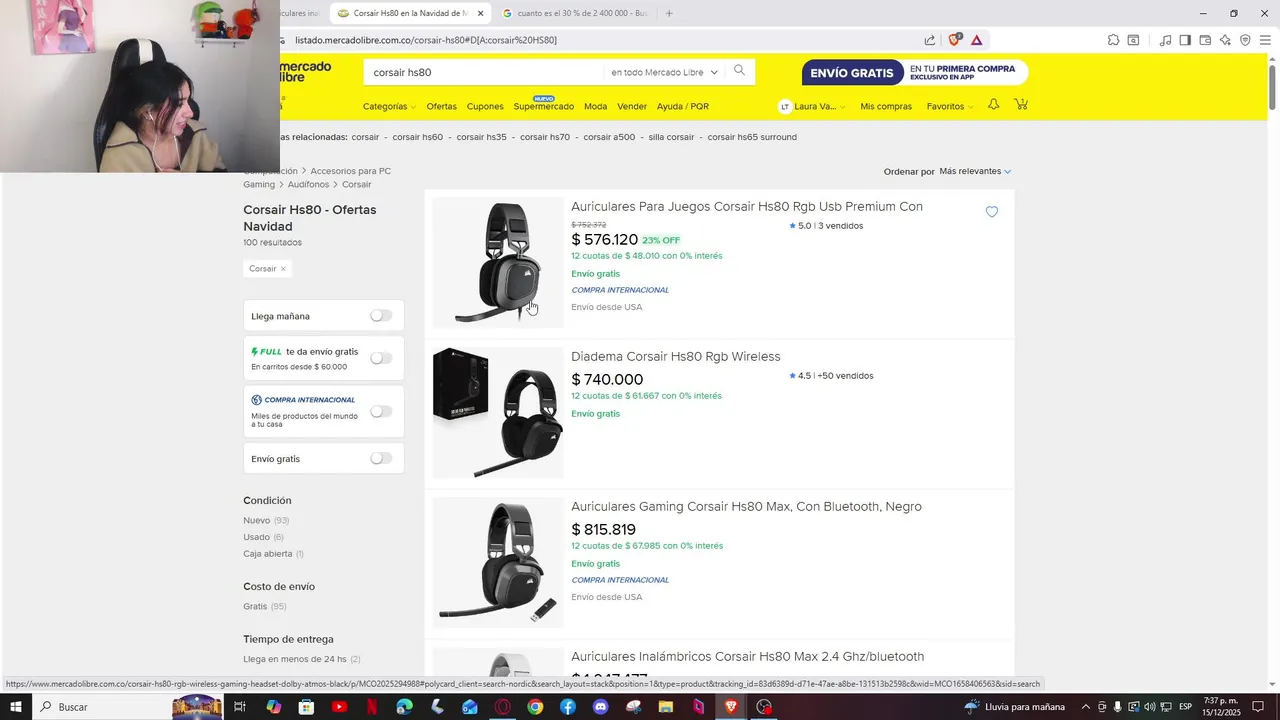Open the Vender menu item
This screenshot has width=1280, height=720.
(632, 106)
